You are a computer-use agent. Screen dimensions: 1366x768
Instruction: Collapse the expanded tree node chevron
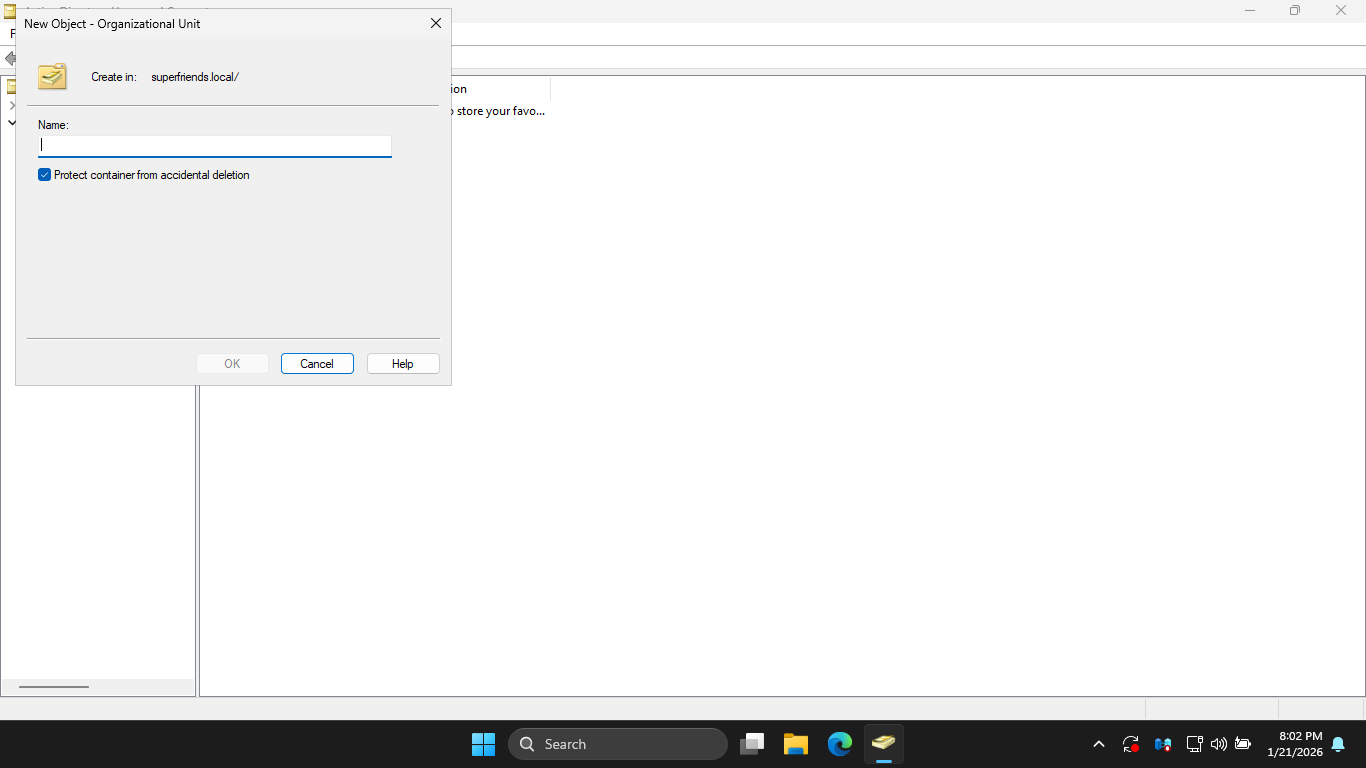12,122
